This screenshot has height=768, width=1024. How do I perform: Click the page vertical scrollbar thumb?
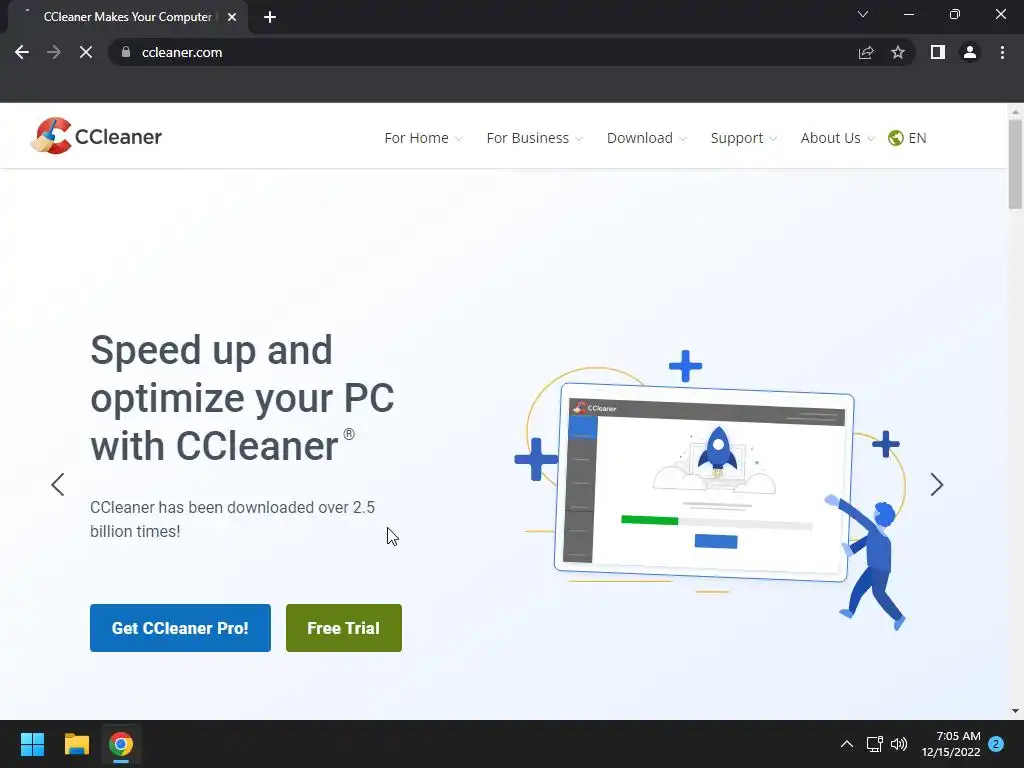(1015, 165)
